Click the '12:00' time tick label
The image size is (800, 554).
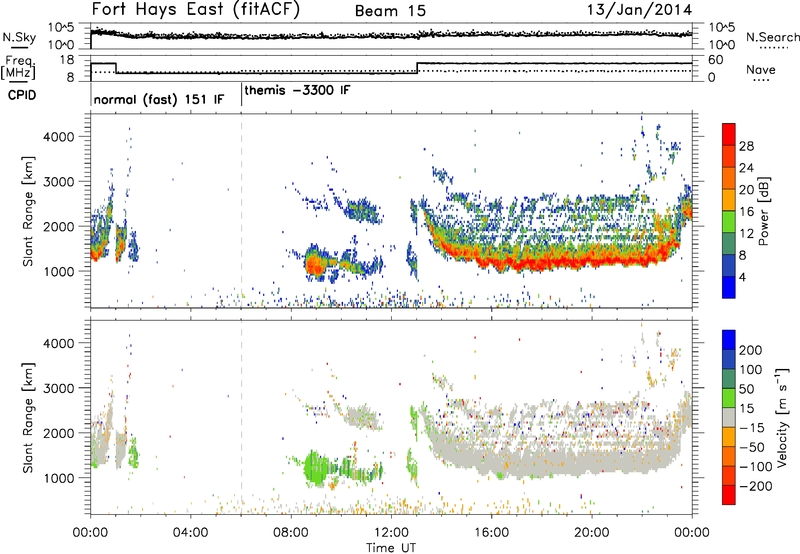tap(391, 533)
